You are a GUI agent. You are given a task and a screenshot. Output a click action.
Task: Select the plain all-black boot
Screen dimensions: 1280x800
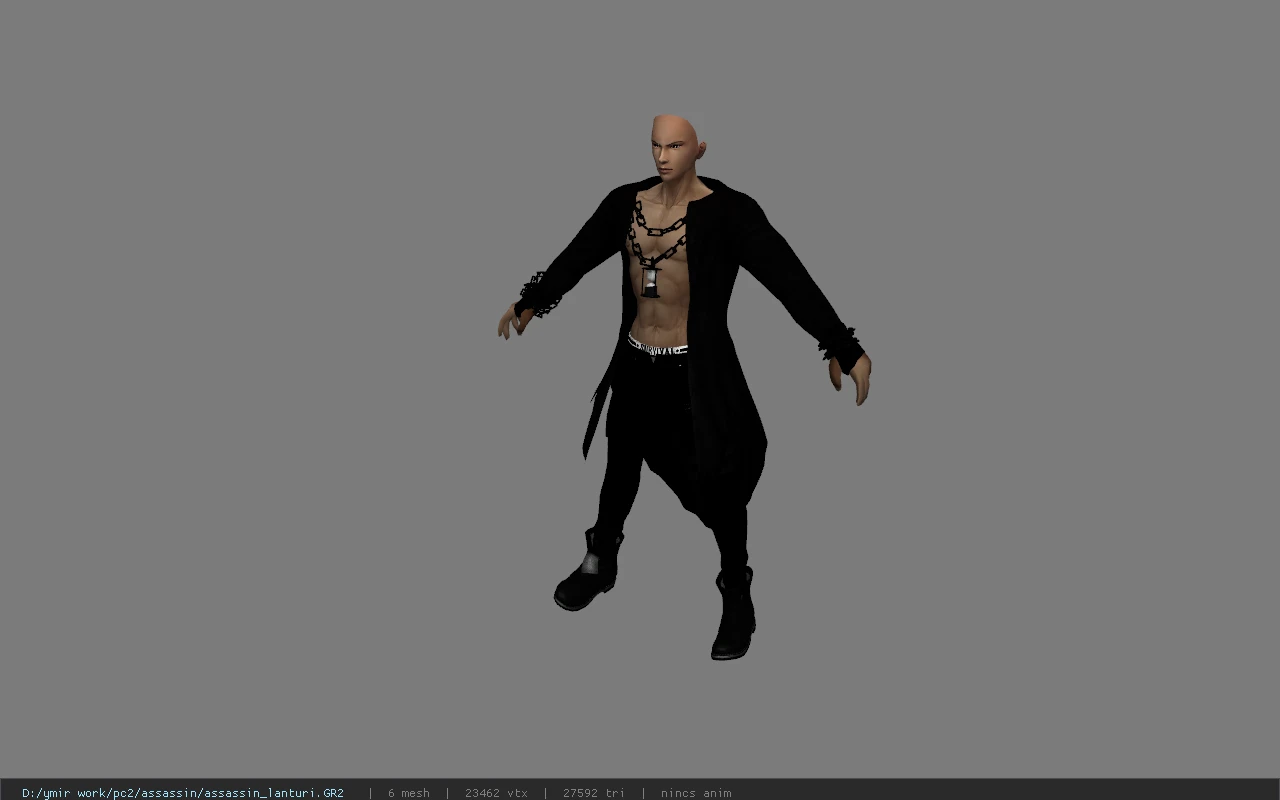tap(733, 614)
